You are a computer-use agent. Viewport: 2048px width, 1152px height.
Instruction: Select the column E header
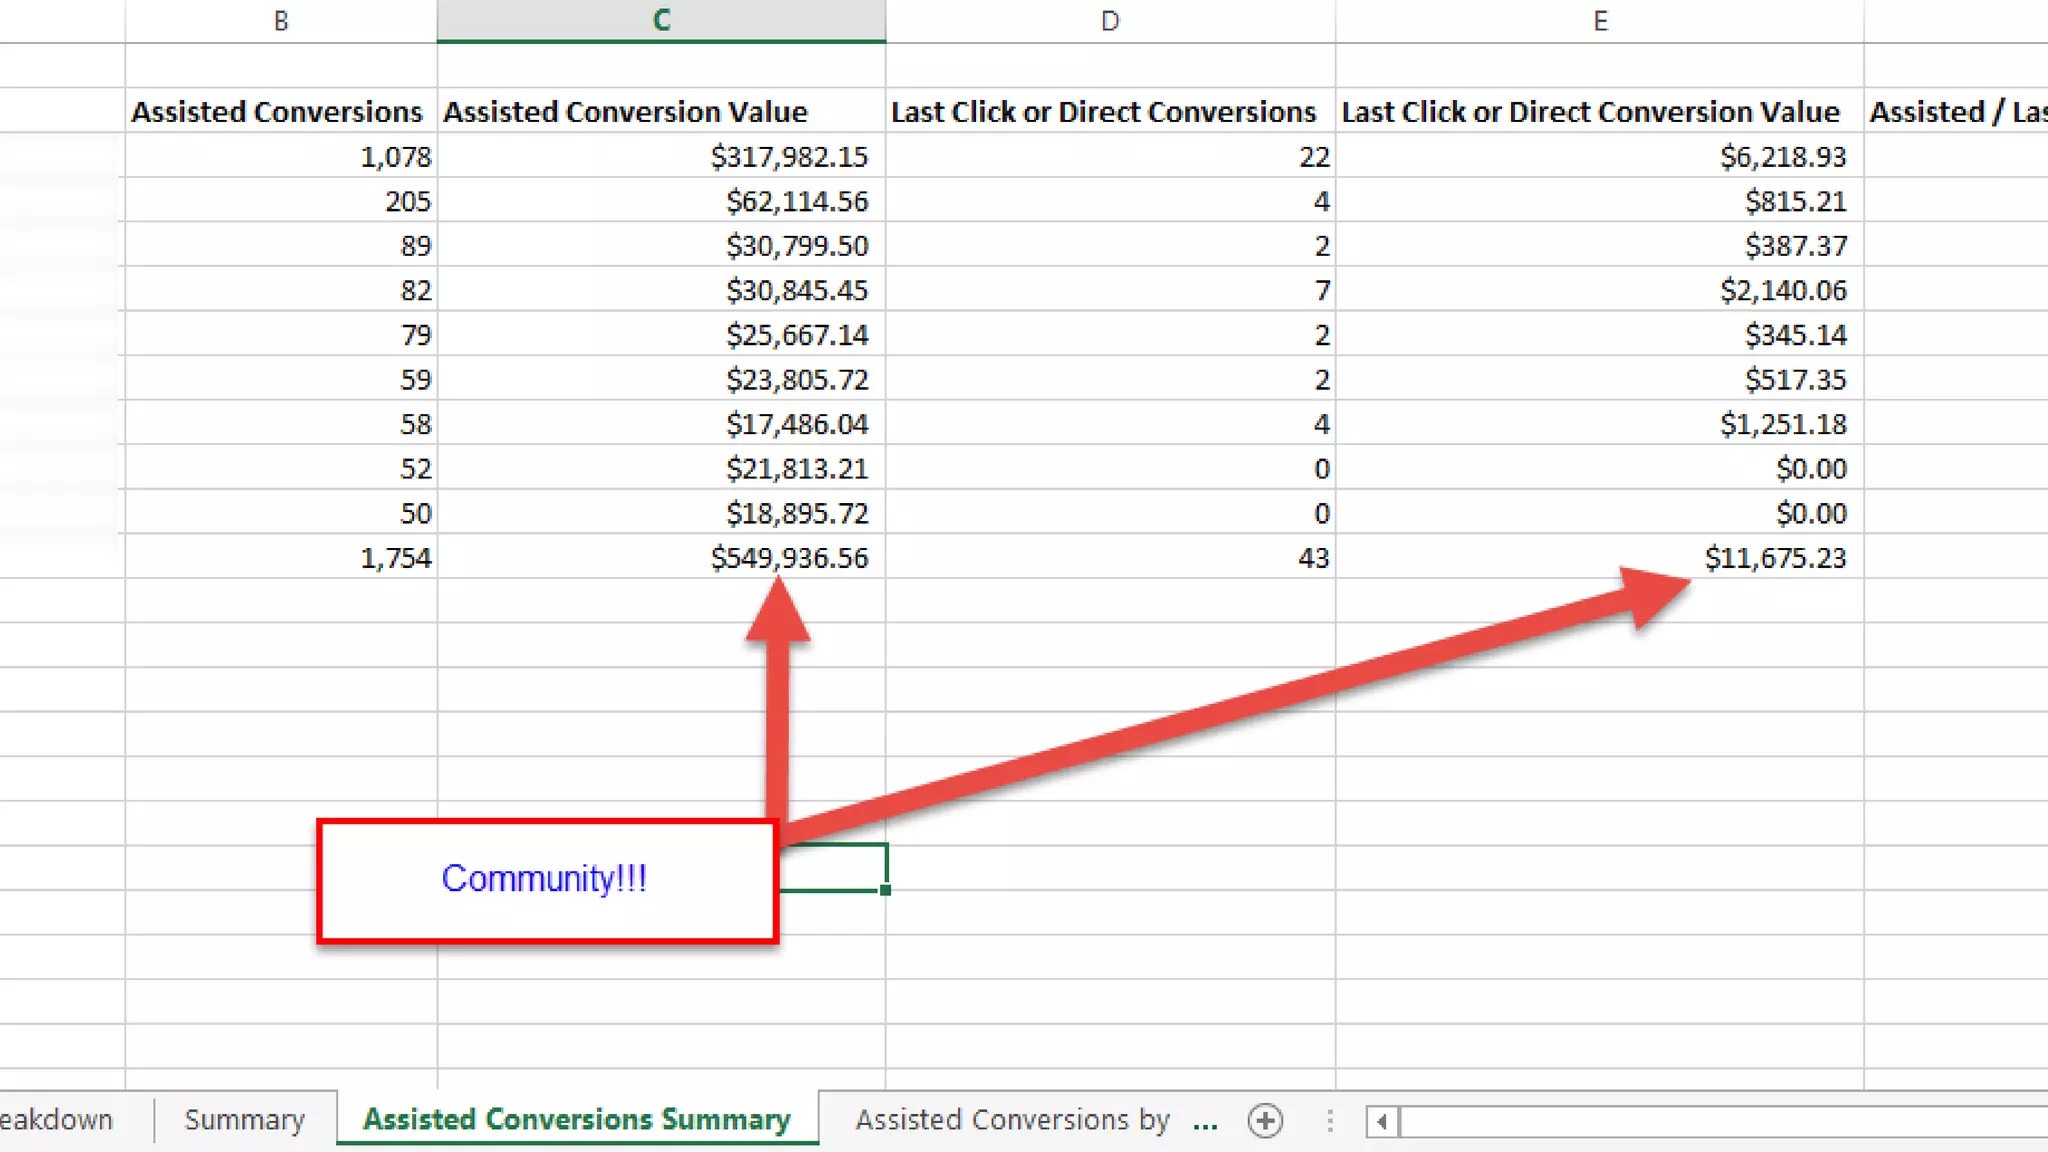[x=1600, y=21]
